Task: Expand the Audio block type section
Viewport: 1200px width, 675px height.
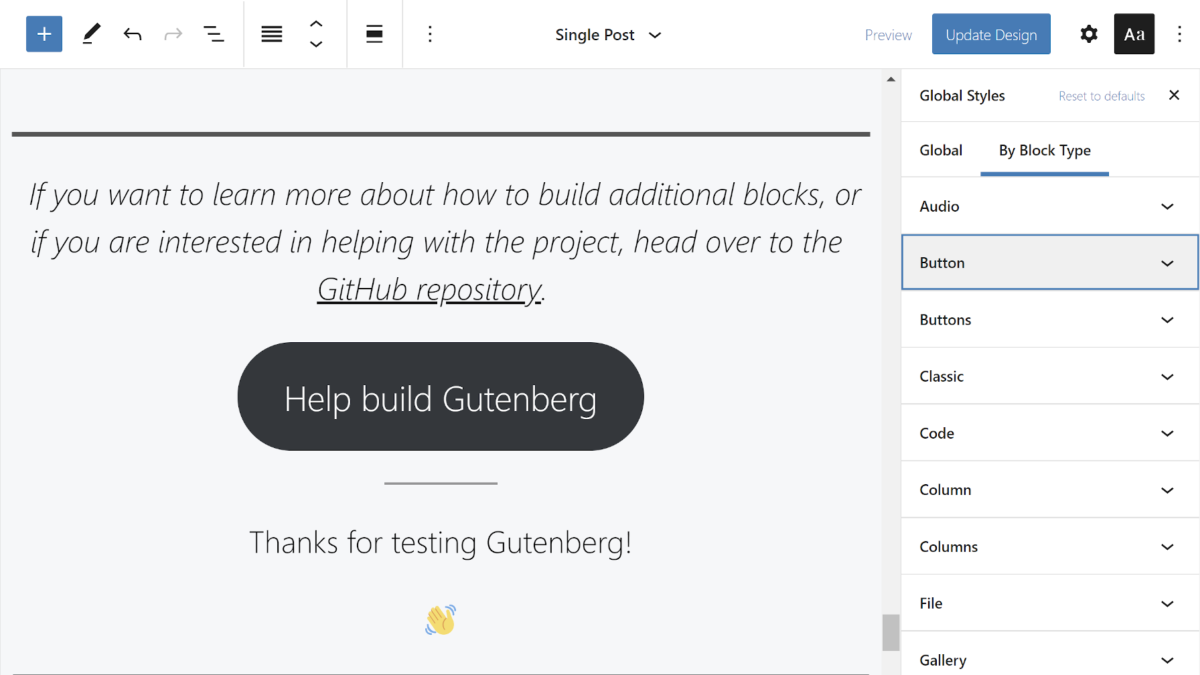Action: click(1049, 206)
